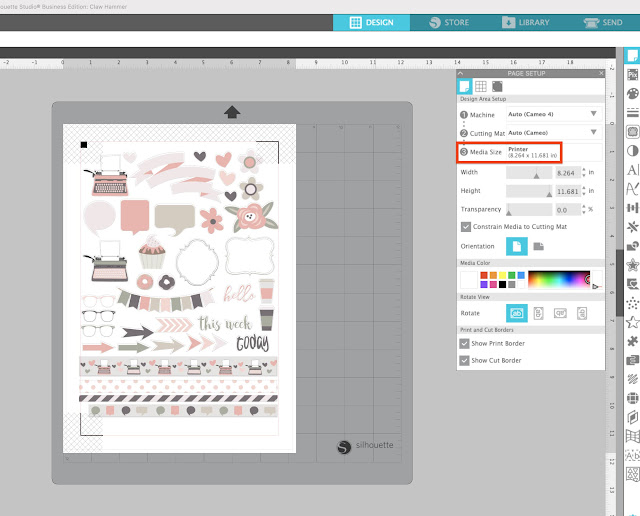This screenshot has width=640, height=516.
Task: Click the Height stepper arrows
Action: click(x=584, y=191)
